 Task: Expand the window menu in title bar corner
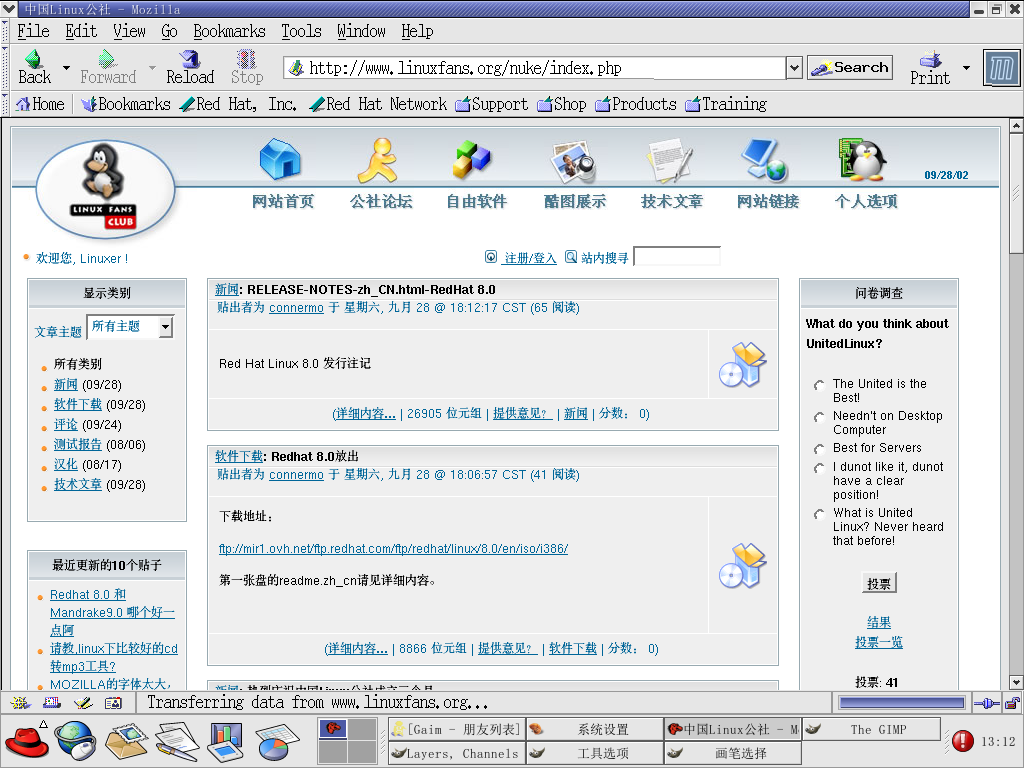coord(8,9)
